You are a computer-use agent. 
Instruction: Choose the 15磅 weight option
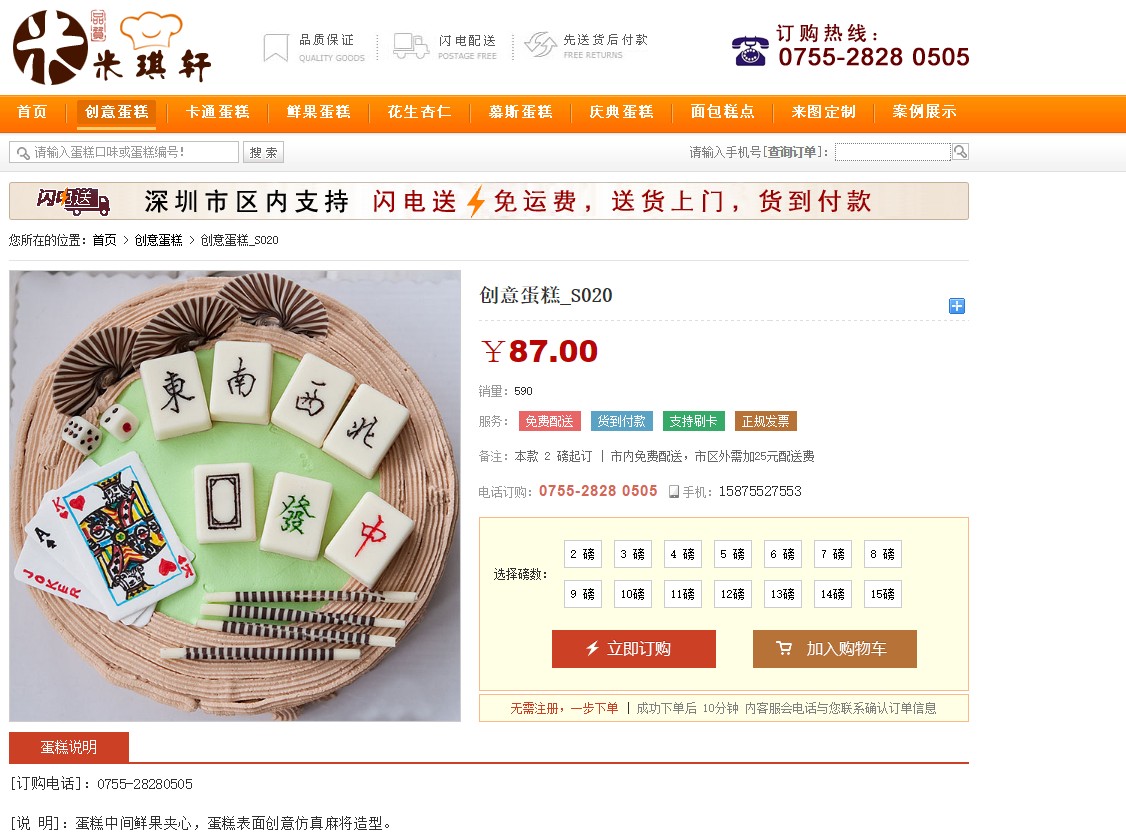883,594
